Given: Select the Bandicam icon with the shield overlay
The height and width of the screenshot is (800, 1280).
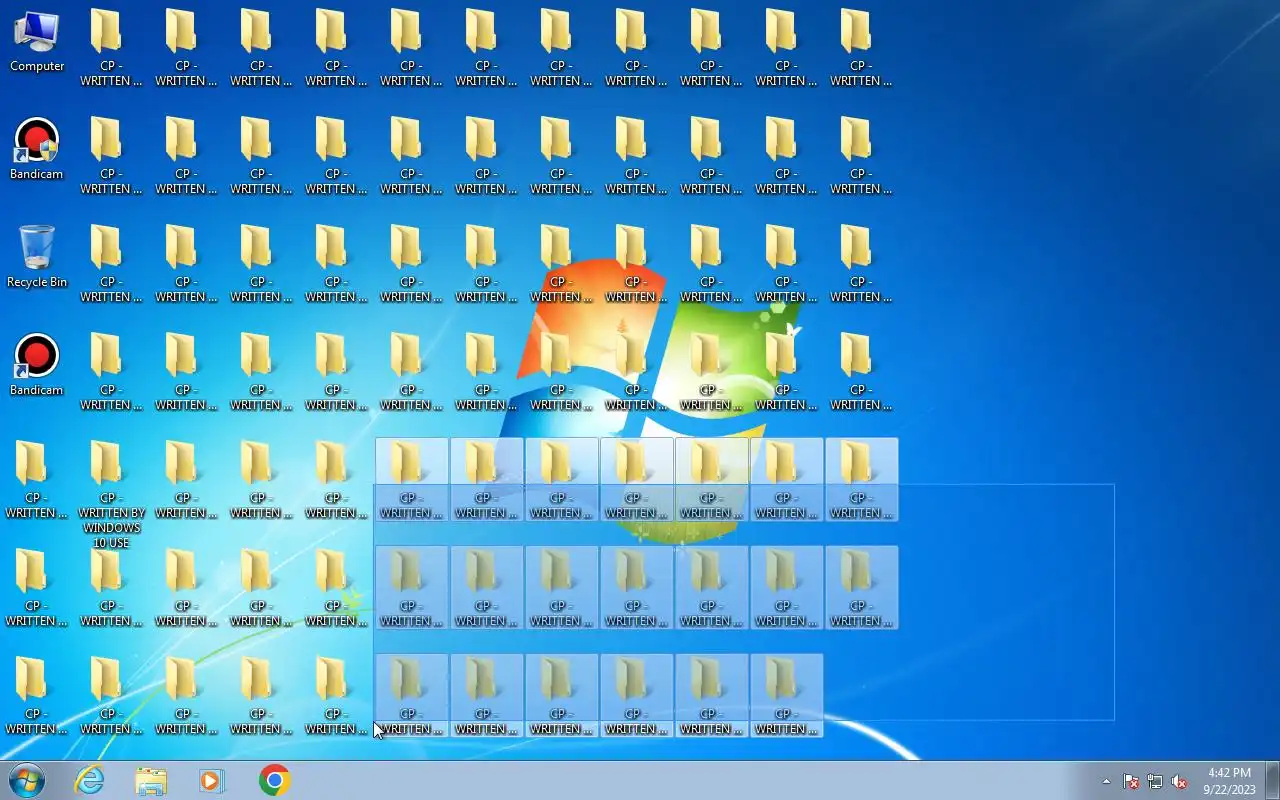Looking at the screenshot, I should (37, 150).
